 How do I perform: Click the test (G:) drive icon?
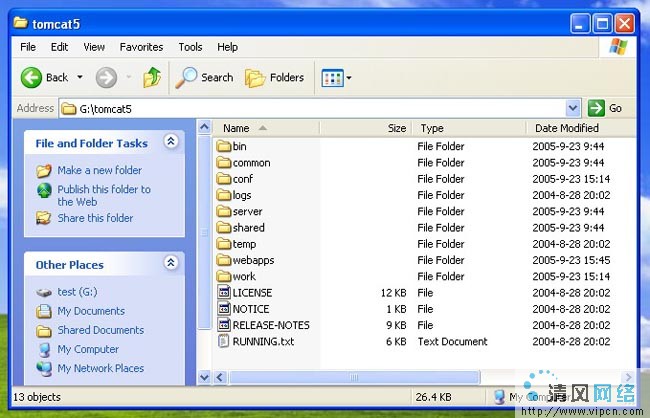click(x=44, y=293)
